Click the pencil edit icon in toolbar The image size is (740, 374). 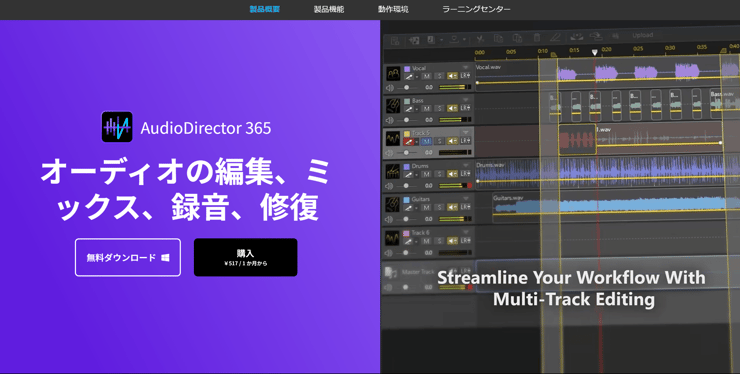click(x=555, y=37)
